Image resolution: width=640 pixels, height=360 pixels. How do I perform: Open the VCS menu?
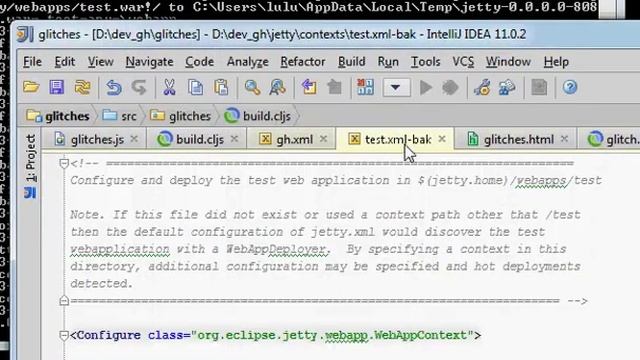[x=463, y=62]
